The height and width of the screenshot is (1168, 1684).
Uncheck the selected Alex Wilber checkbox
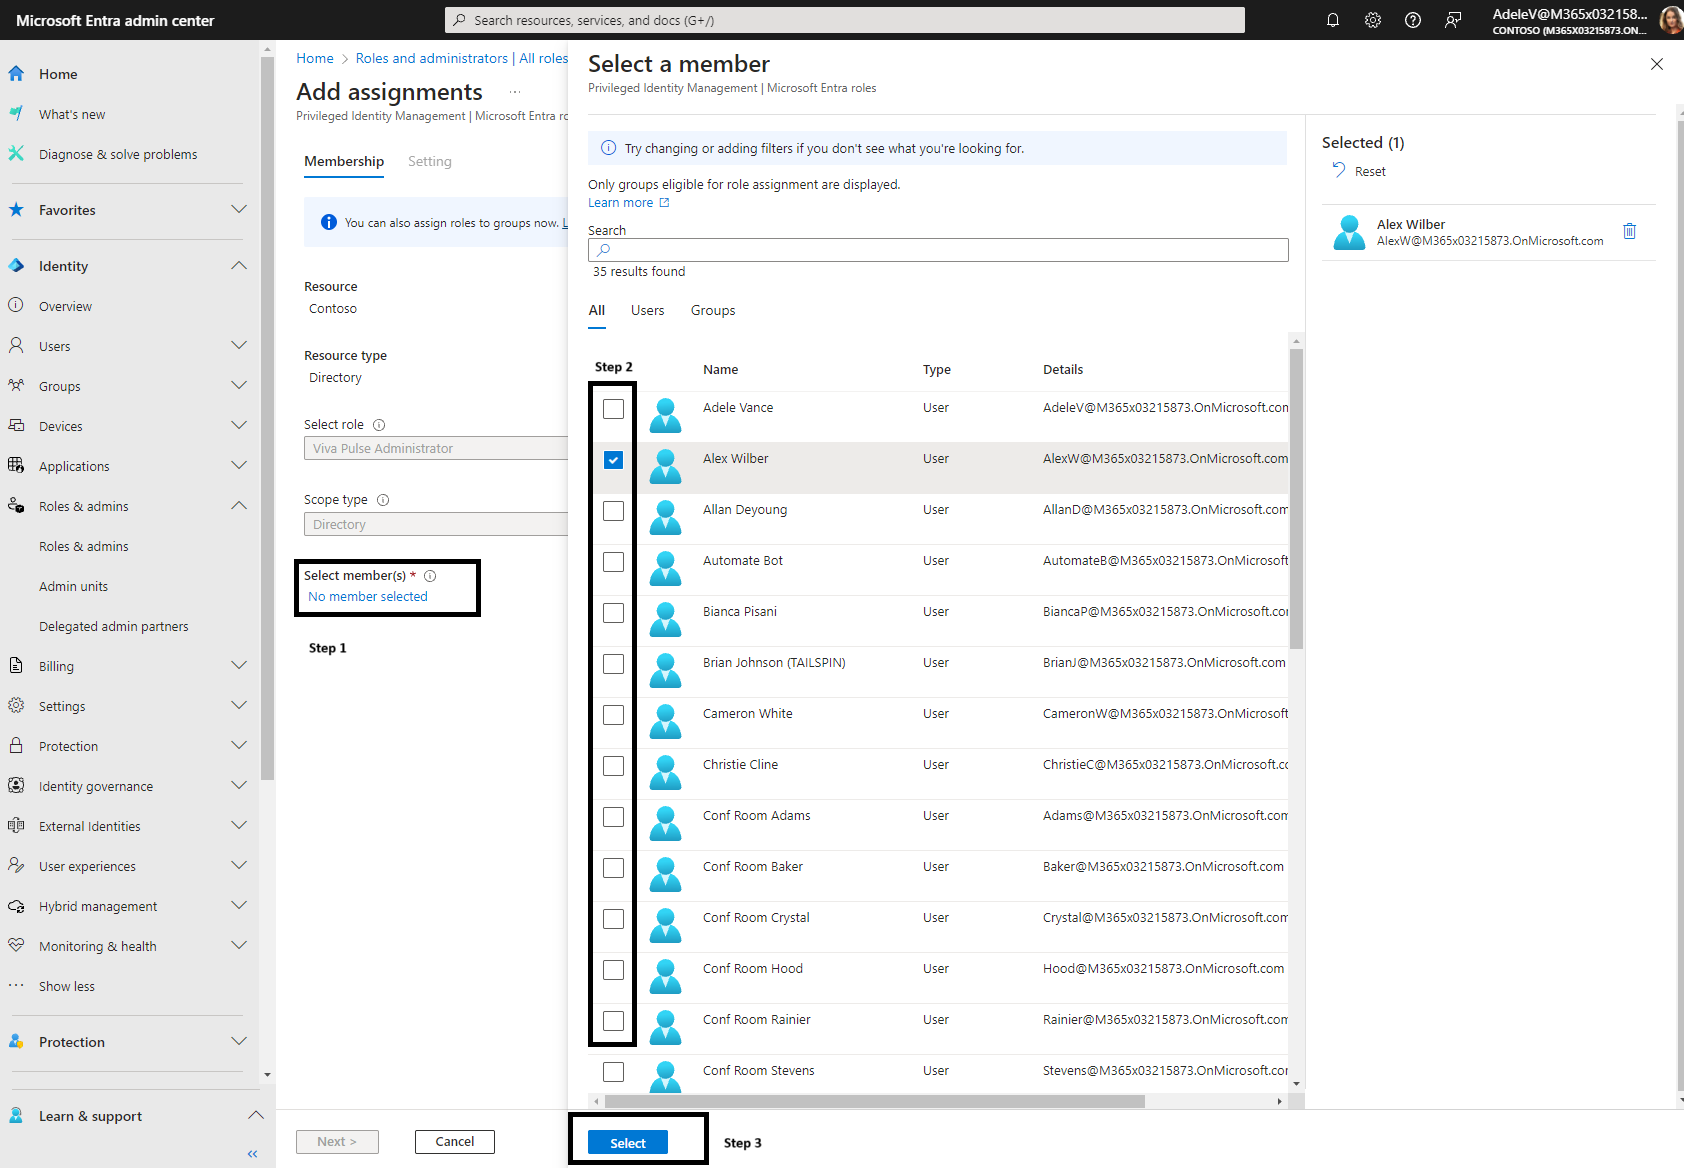613,460
